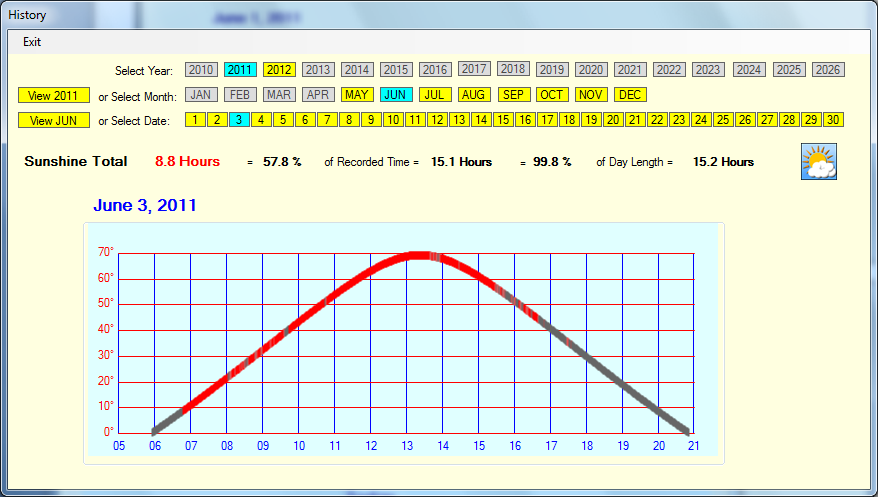Select the JAN month button
The image size is (878, 497).
pos(201,95)
